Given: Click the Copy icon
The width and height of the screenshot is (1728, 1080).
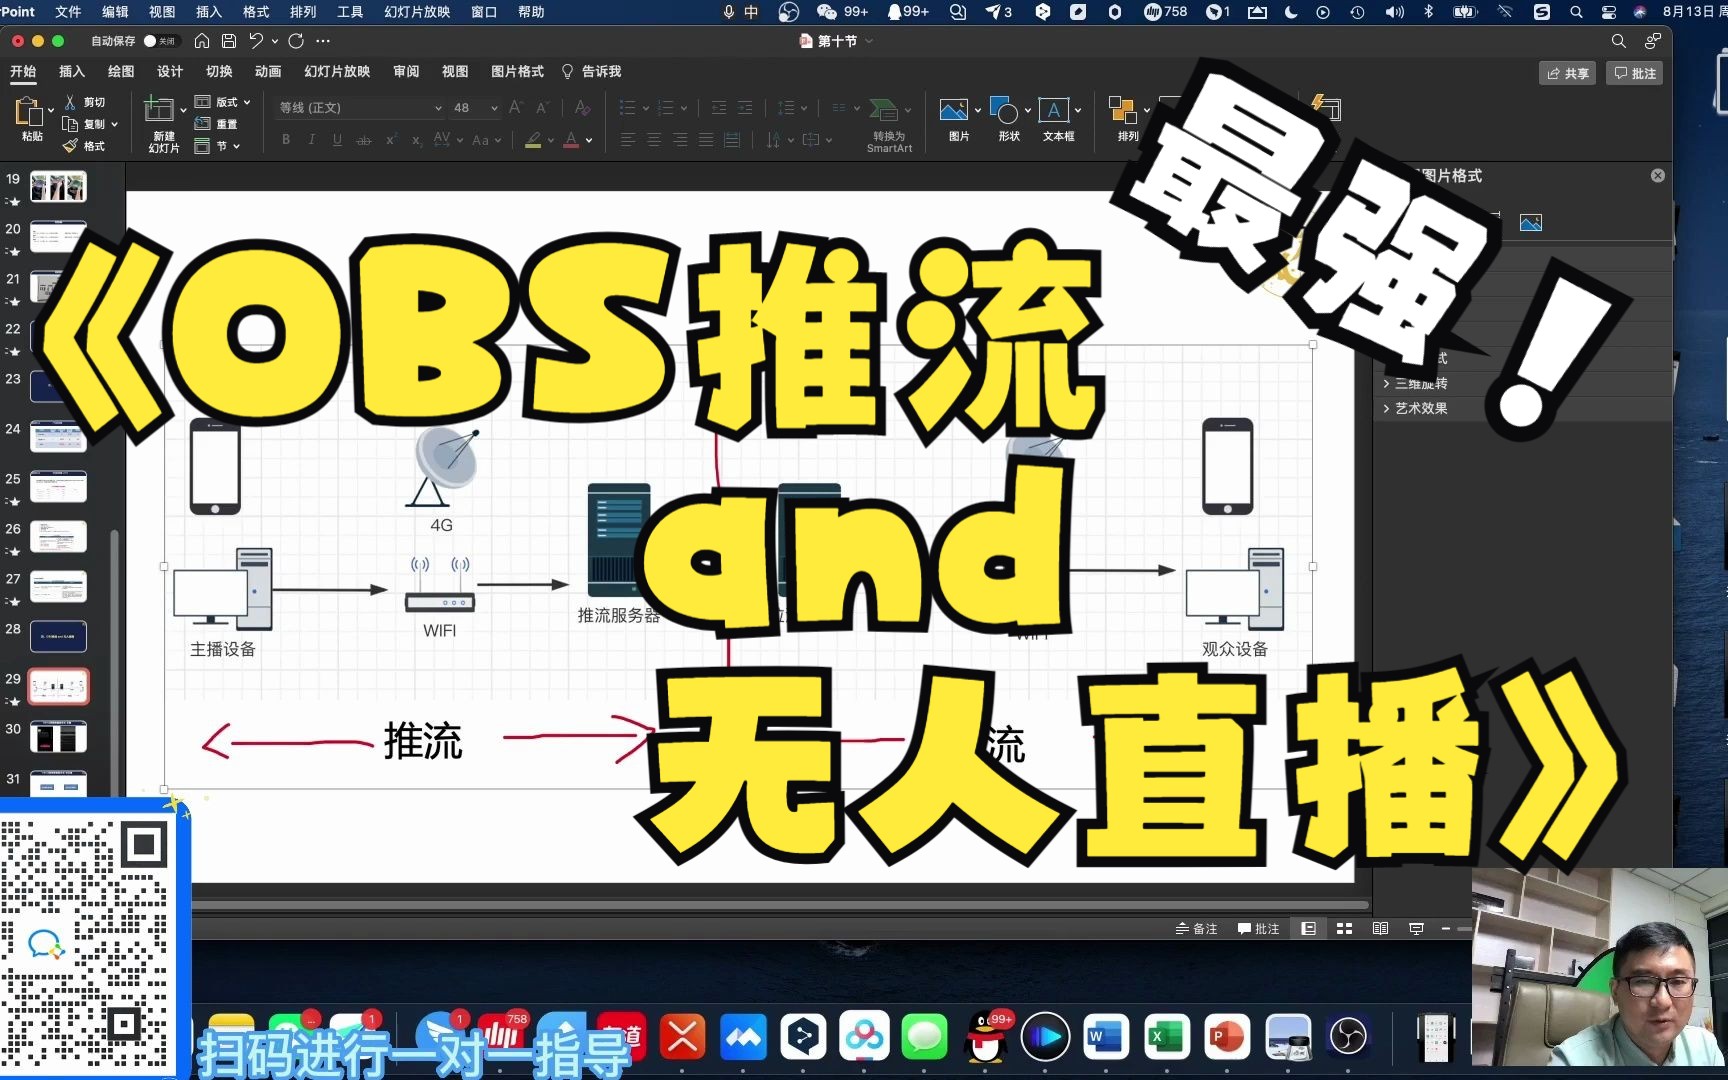Looking at the screenshot, I should click(x=70, y=124).
